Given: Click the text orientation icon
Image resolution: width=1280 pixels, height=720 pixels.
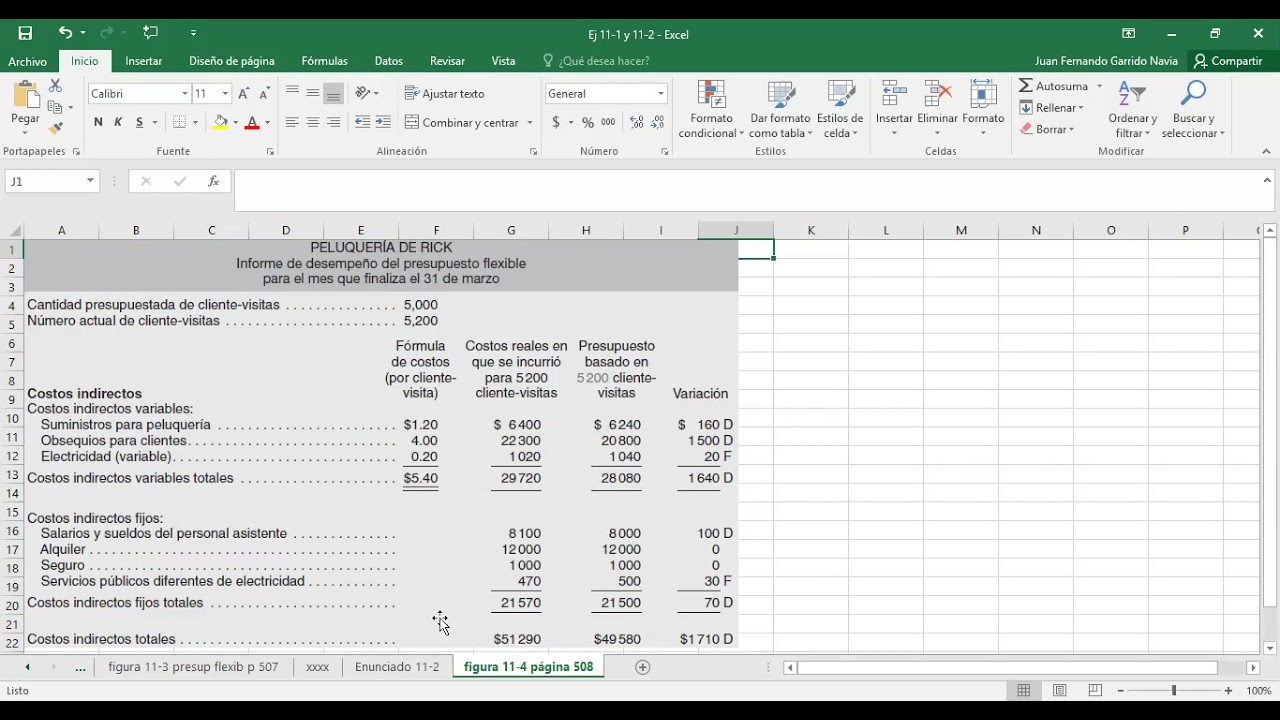Looking at the screenshot, I should (x=363, y=93).
